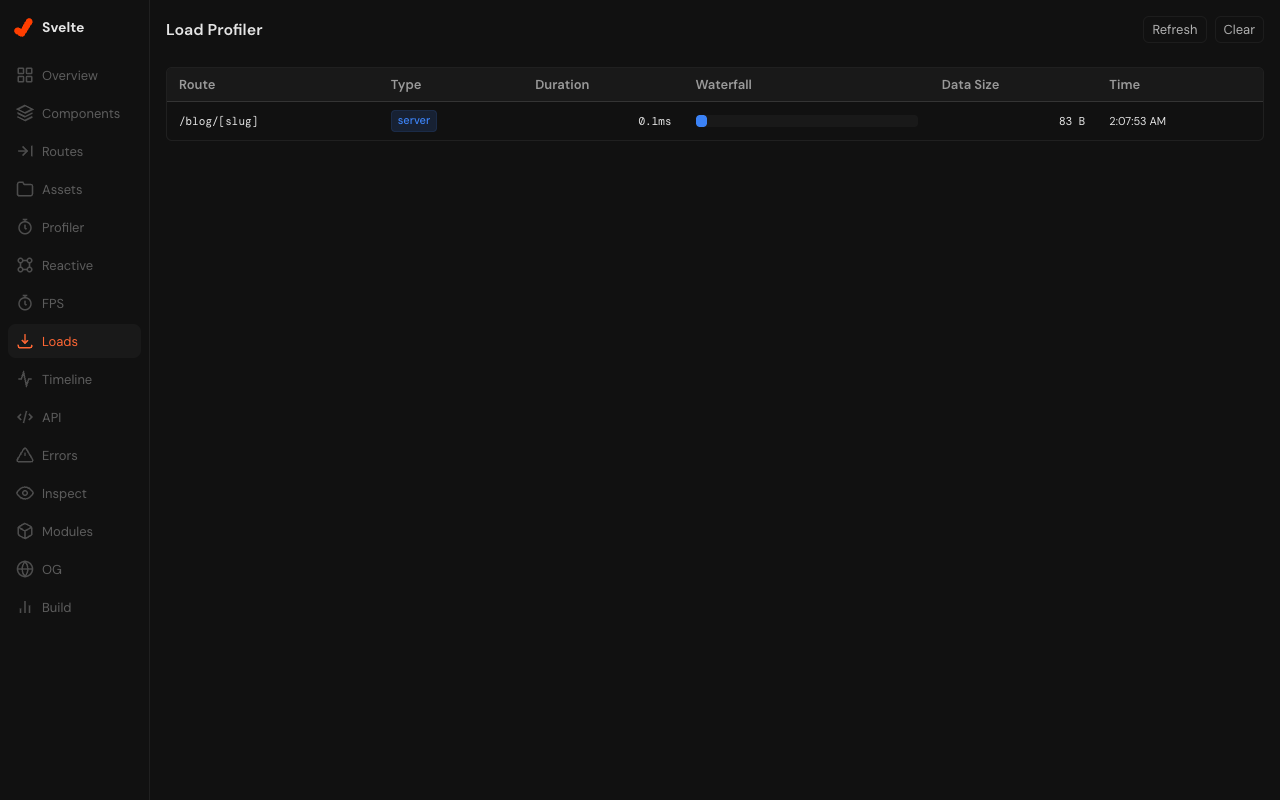Image resolution: width=1280 pixels, height=800 pixels.
Task: Open the OG preview section
Action: (74, 569)
